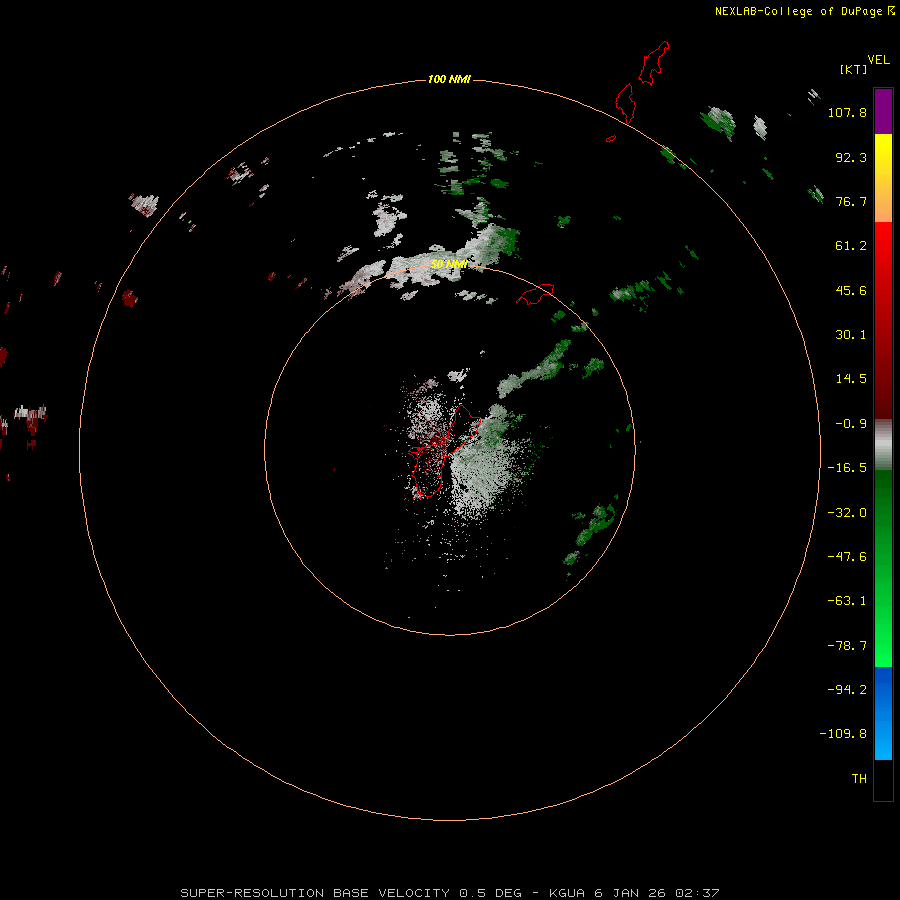This screenshot has width=900, height=900.
Task: Click the -78.7 legend value
Action: click(x=847, y=646)
